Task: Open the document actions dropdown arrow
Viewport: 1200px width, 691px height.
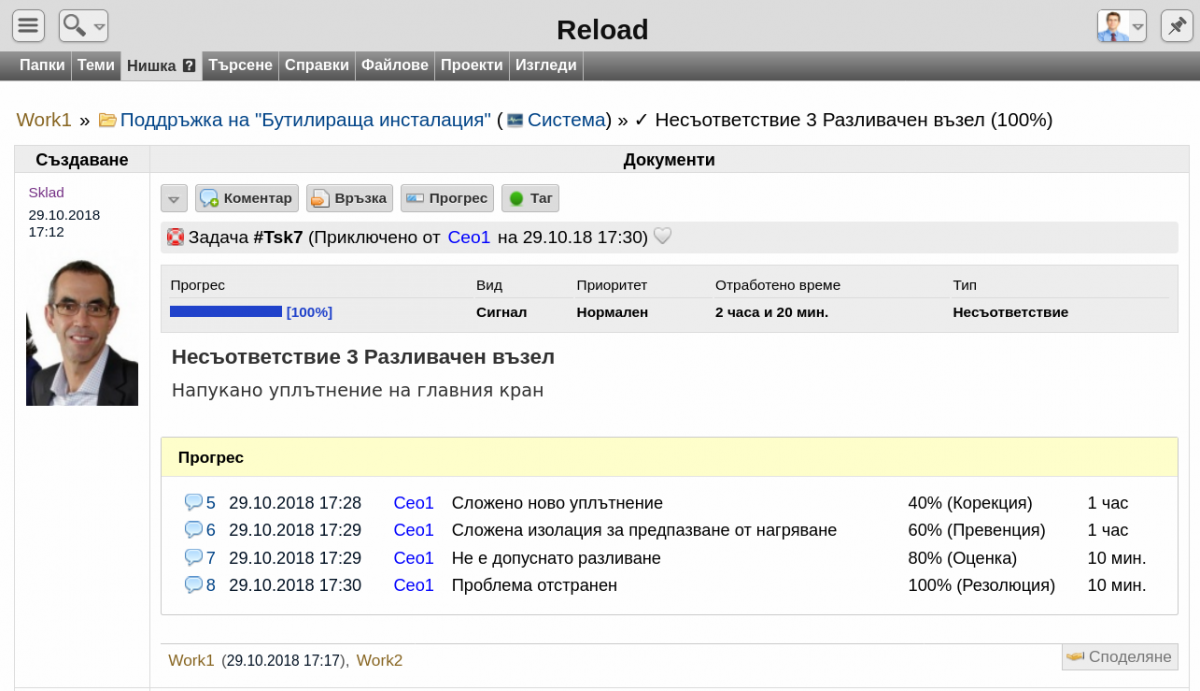Action: 174,199
